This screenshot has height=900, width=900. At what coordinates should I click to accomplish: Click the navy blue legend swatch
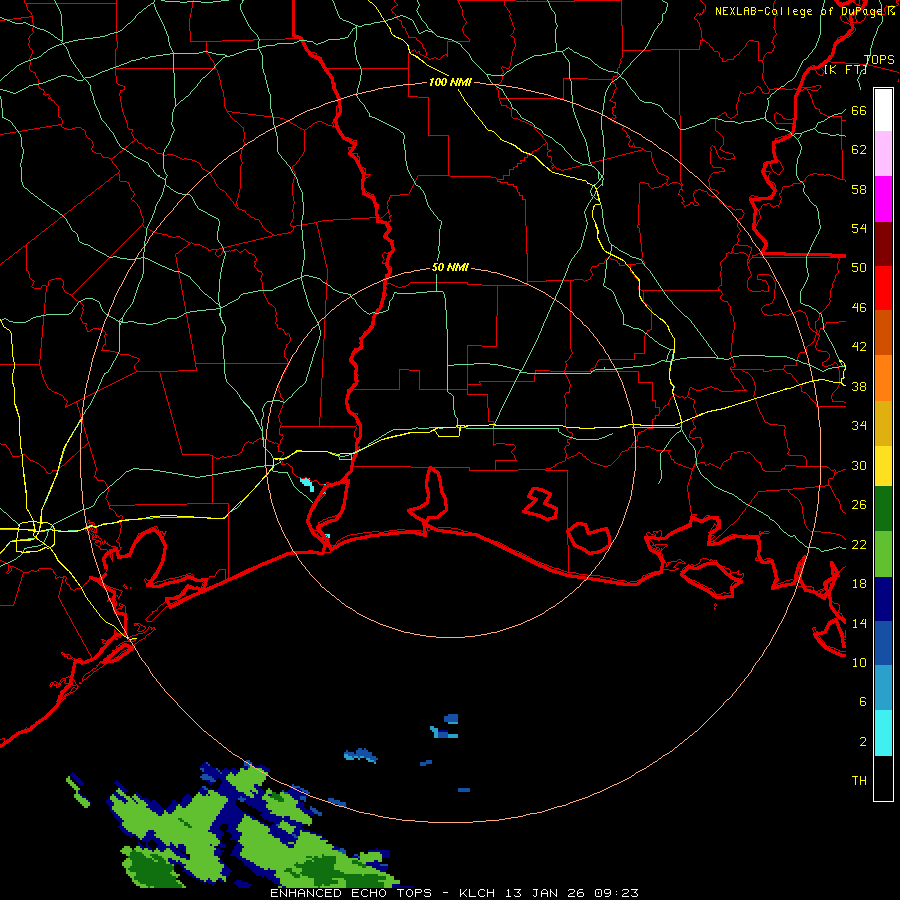pyautogui.click(x=883, y=599)
